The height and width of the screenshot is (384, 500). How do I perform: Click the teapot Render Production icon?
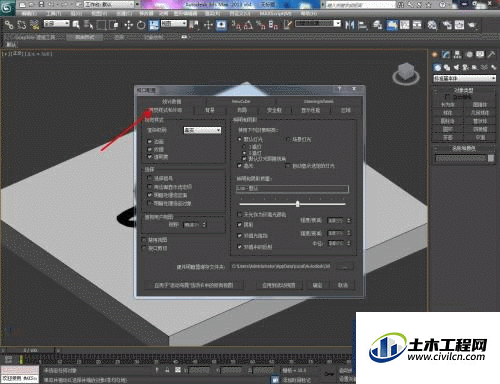[472, 25]
